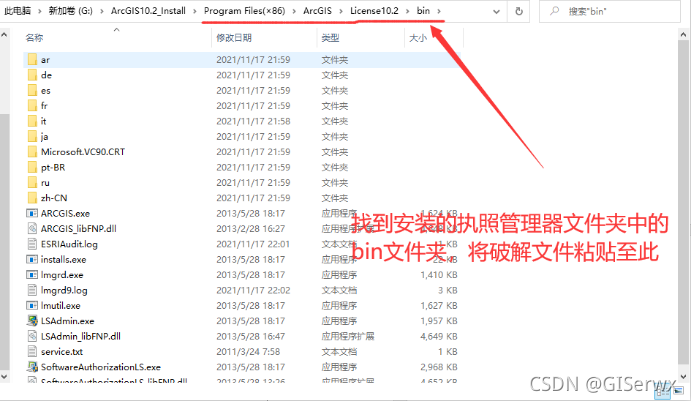Select ARCGIS_libFNP.dll file icon
692x402 pixels.
click(x=32, y=229)
